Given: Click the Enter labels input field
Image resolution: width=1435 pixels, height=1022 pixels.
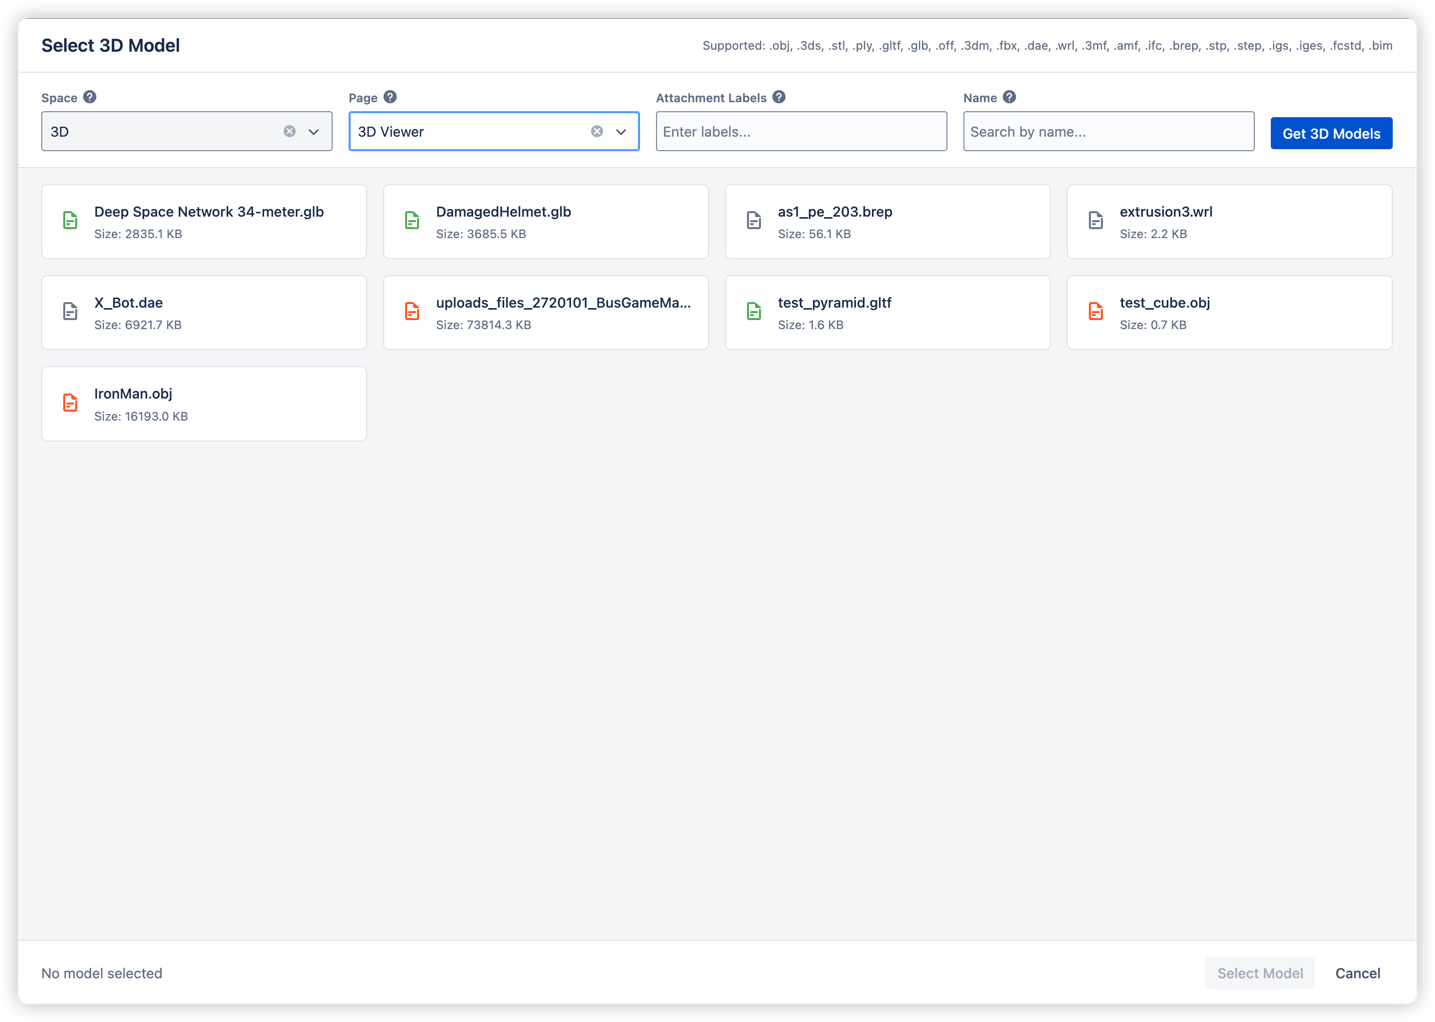Looking at the screenshot, I should pos(801,131).
